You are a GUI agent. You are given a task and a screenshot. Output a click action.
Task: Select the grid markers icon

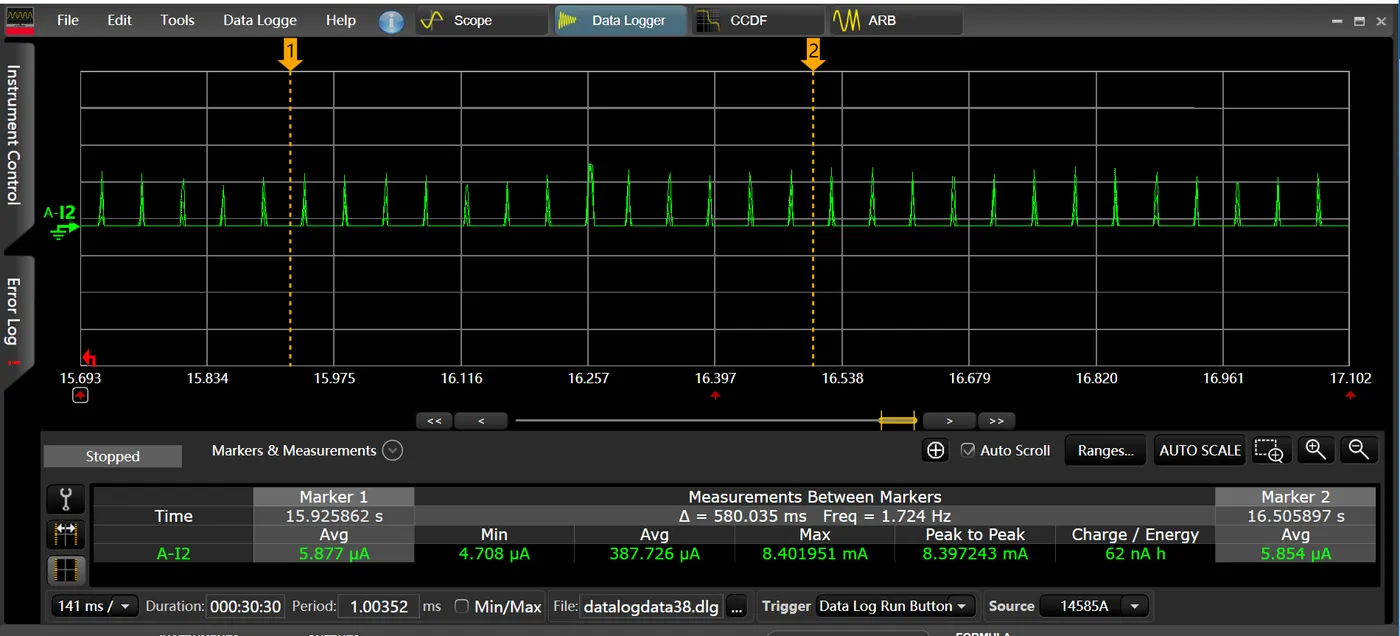pos(67,570)
